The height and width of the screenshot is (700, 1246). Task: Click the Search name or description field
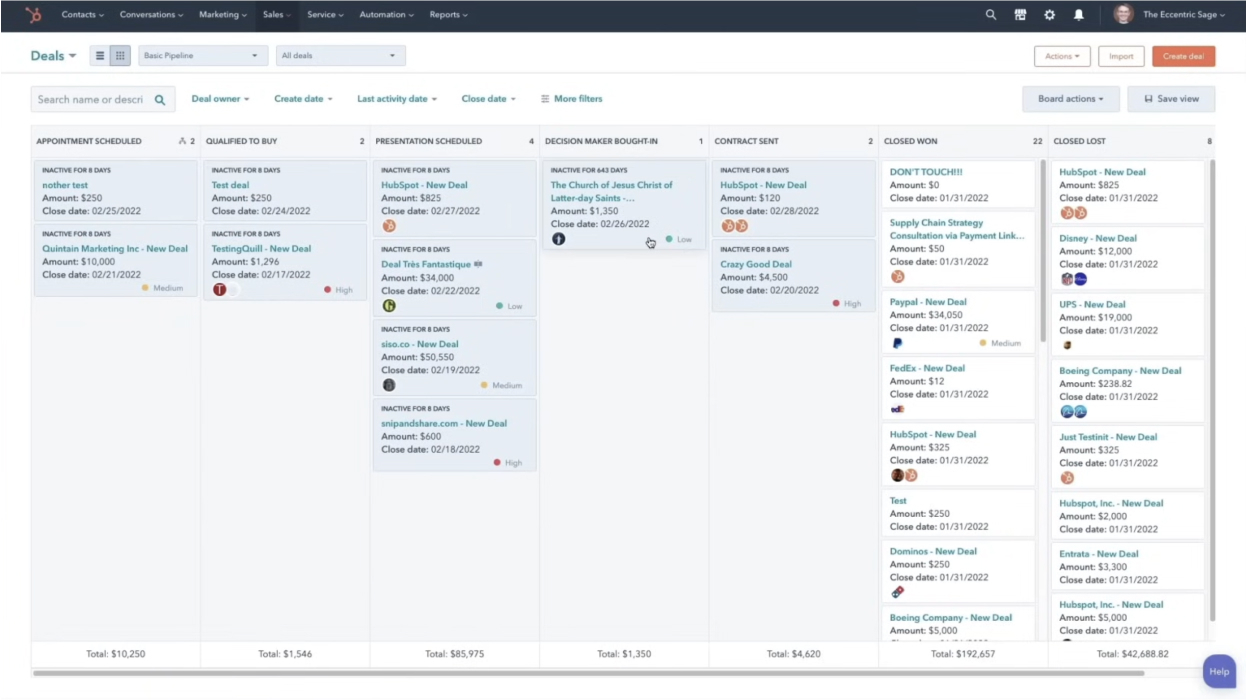[103, 99]
